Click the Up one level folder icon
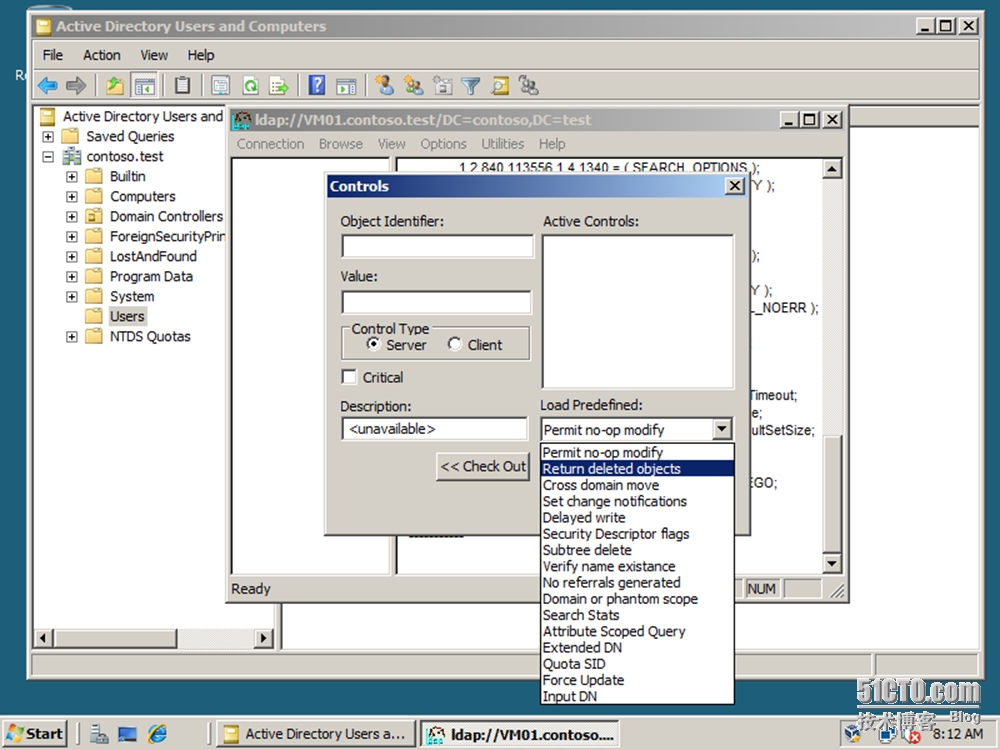Image resolution: width=1000 pixels, height=750 pixels. click(x=115, y=85)
